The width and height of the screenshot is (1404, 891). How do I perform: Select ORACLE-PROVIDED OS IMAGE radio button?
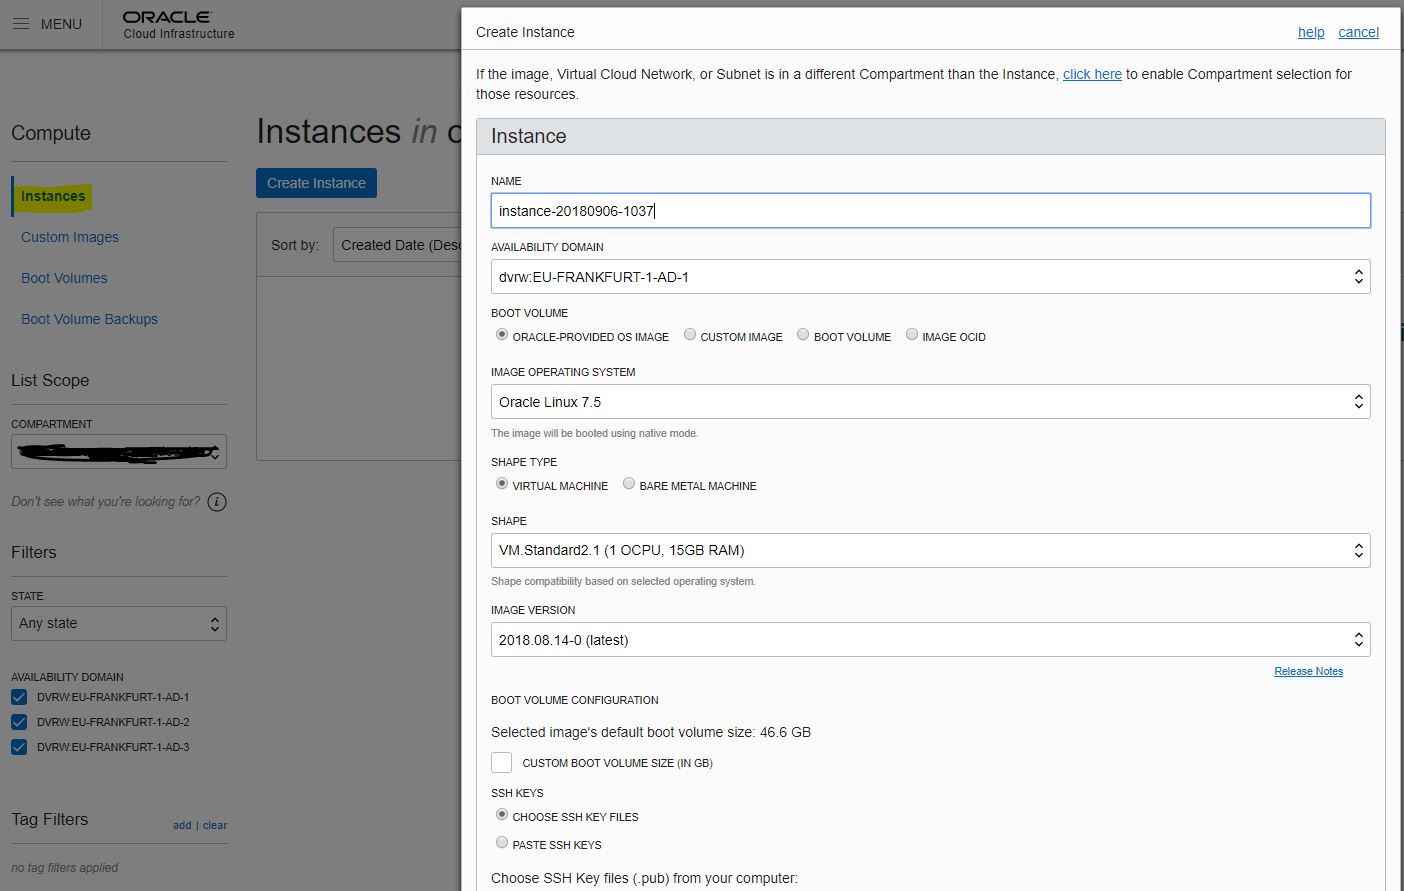point(502,335)
